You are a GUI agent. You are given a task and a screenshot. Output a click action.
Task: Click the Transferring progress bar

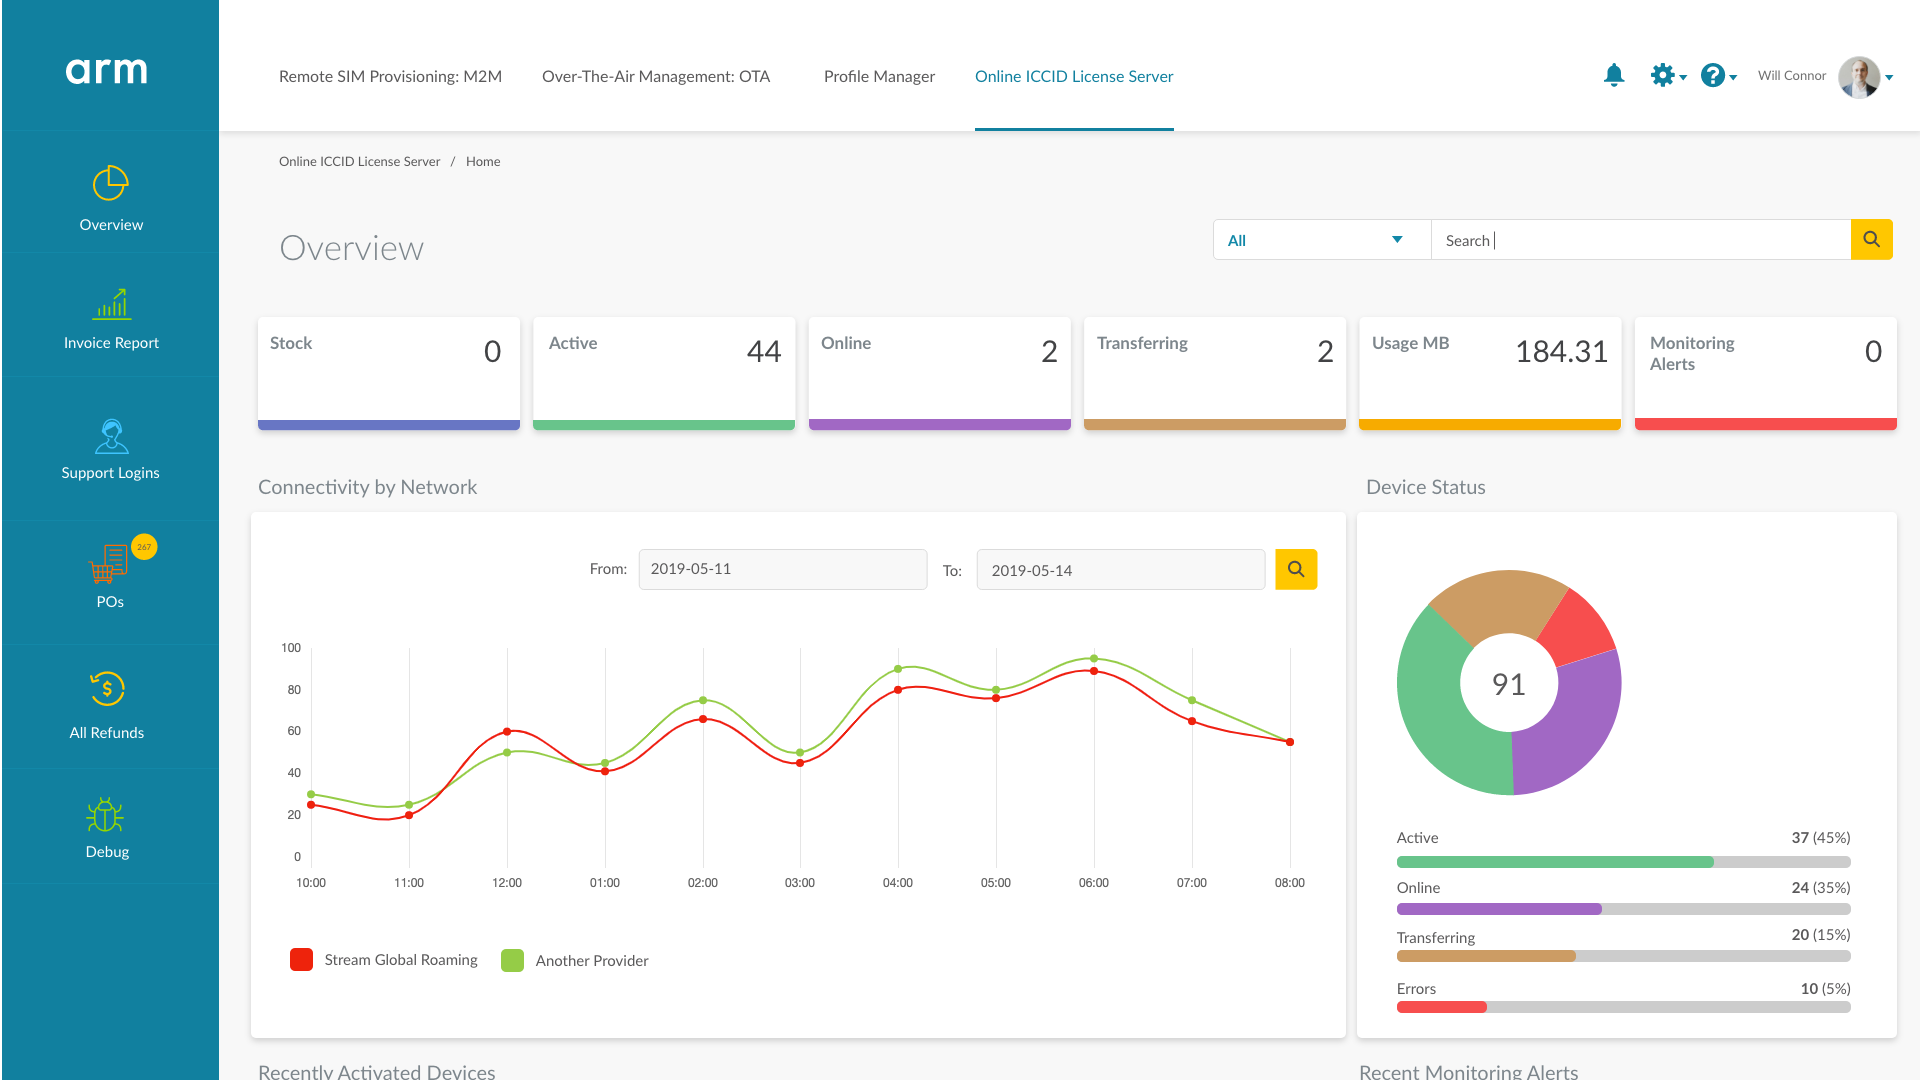[x=1623, y=956]
